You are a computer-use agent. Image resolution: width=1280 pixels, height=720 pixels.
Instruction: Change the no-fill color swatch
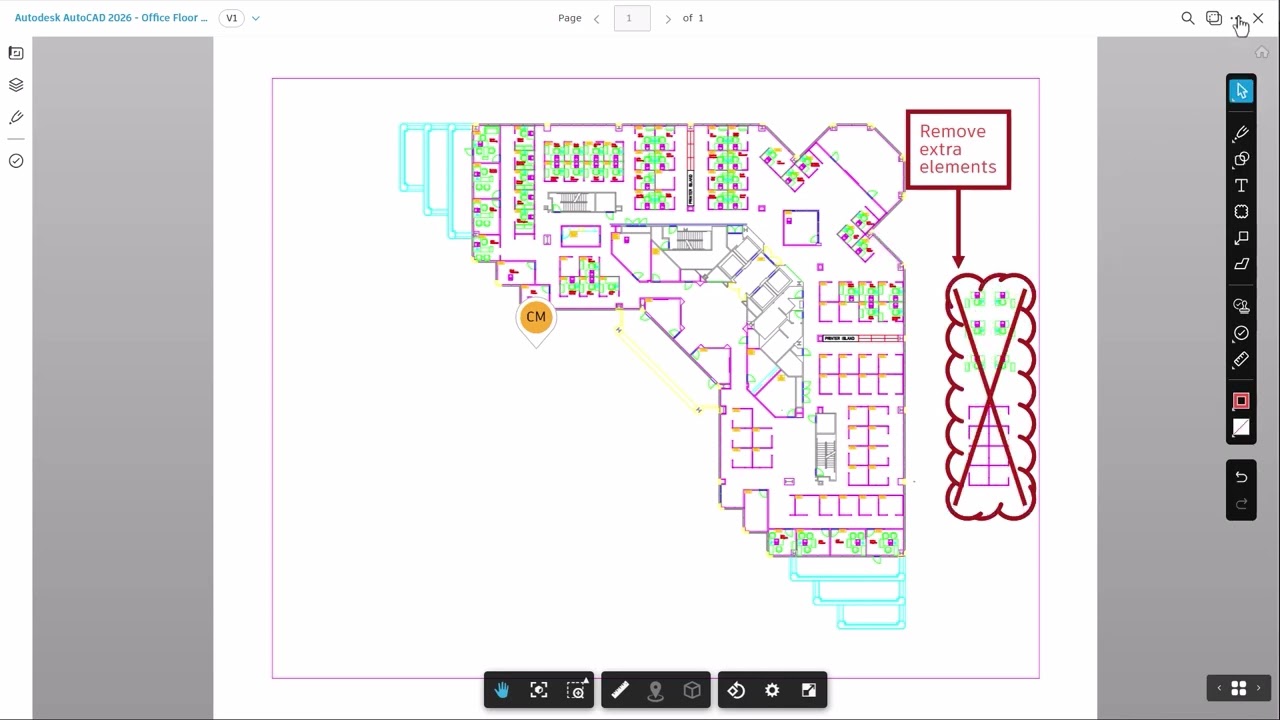[x=1241, y=428]
